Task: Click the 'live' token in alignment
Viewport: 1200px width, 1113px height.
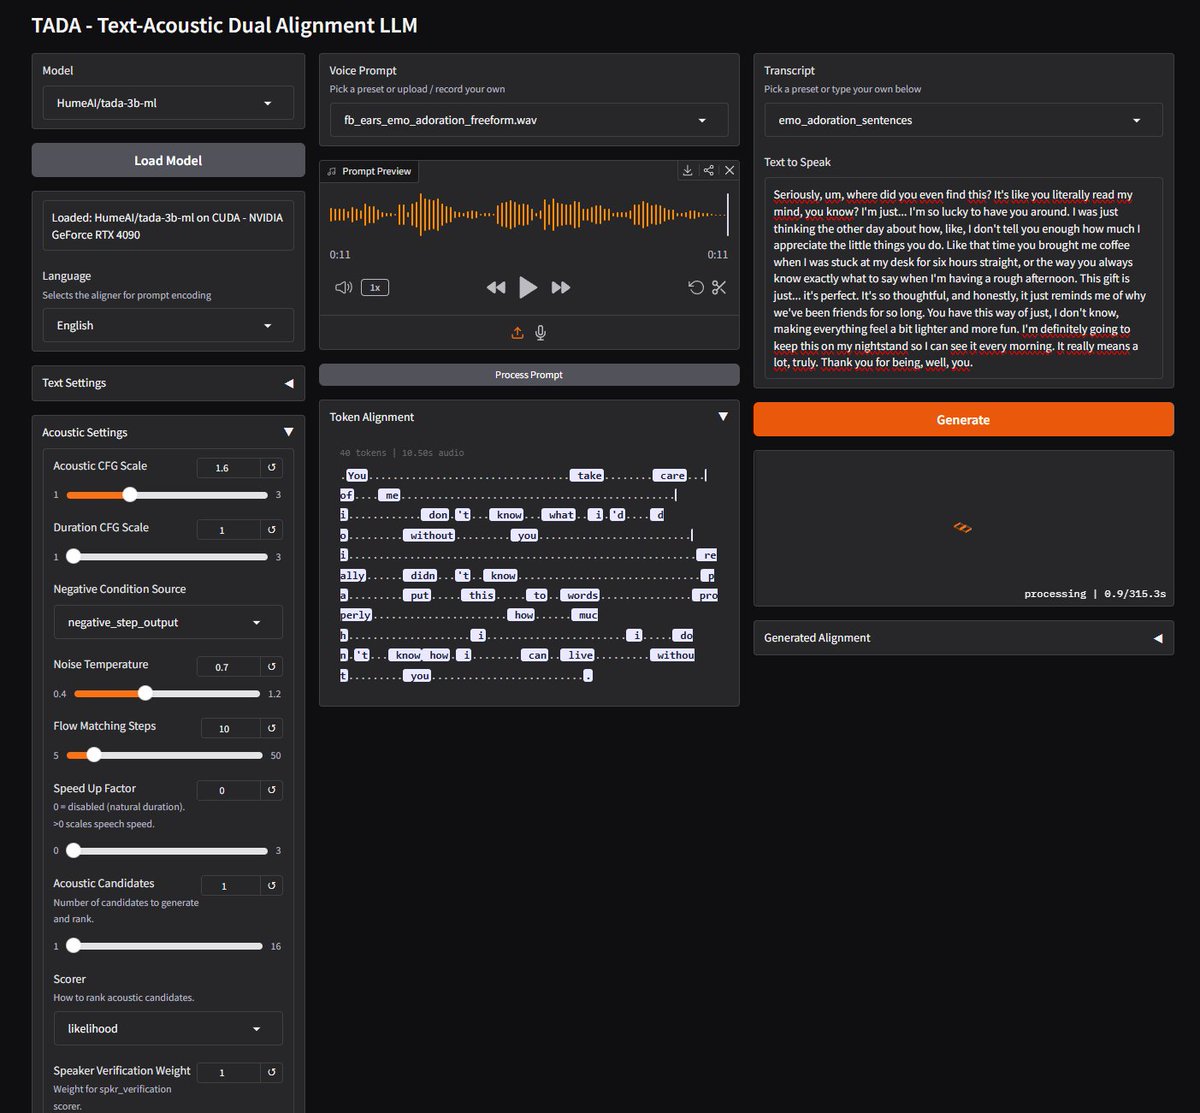Action: (576, 656)
